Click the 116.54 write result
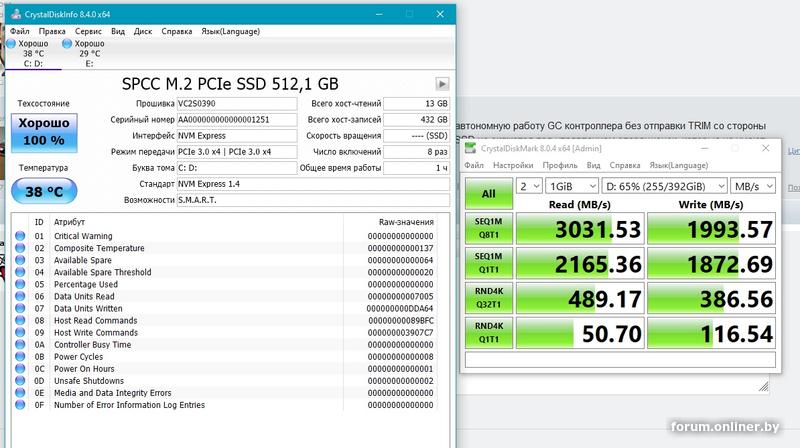 click(711, 333)
